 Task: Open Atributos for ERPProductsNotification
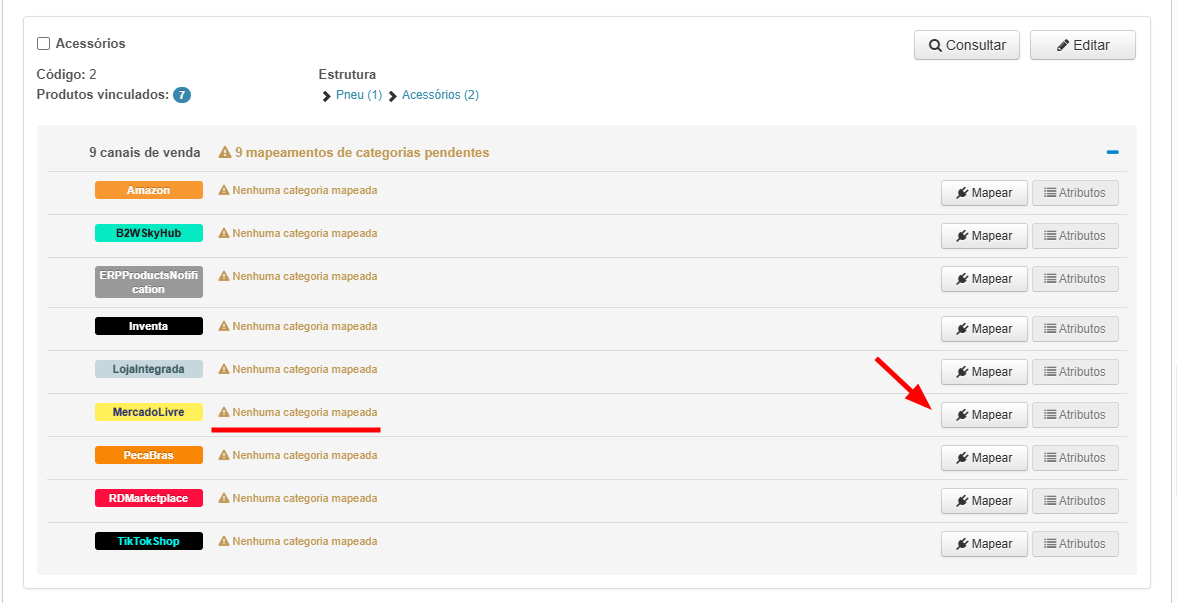(1075, 279)
